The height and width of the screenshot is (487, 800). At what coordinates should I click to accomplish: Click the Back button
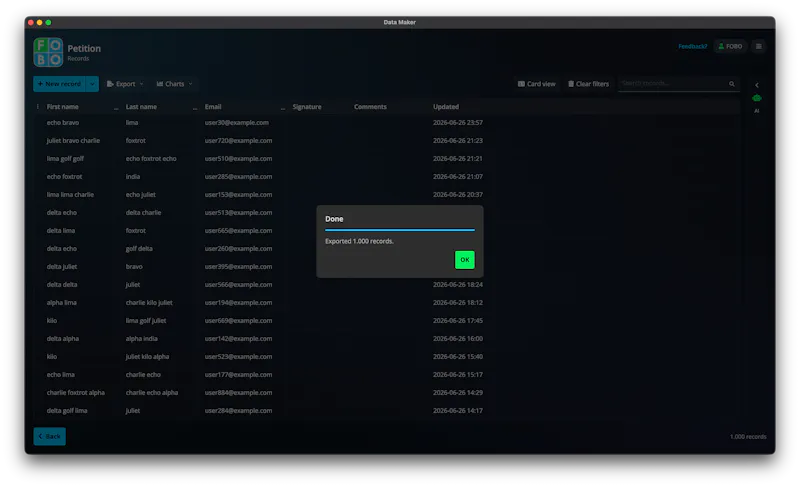[x=49, y=437]
